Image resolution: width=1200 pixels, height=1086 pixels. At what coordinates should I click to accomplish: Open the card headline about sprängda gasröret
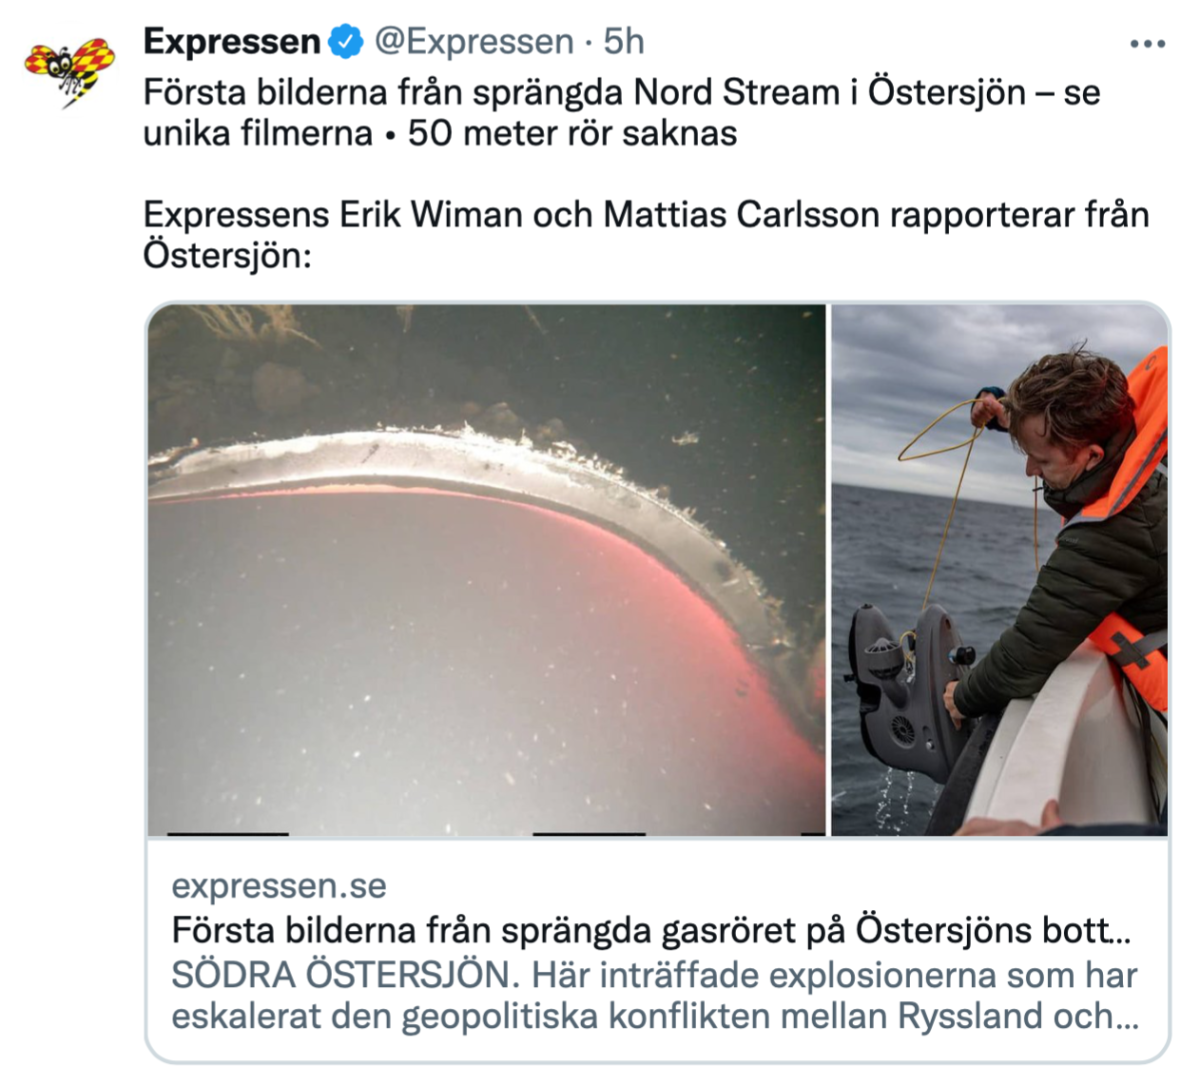(651, 930)
